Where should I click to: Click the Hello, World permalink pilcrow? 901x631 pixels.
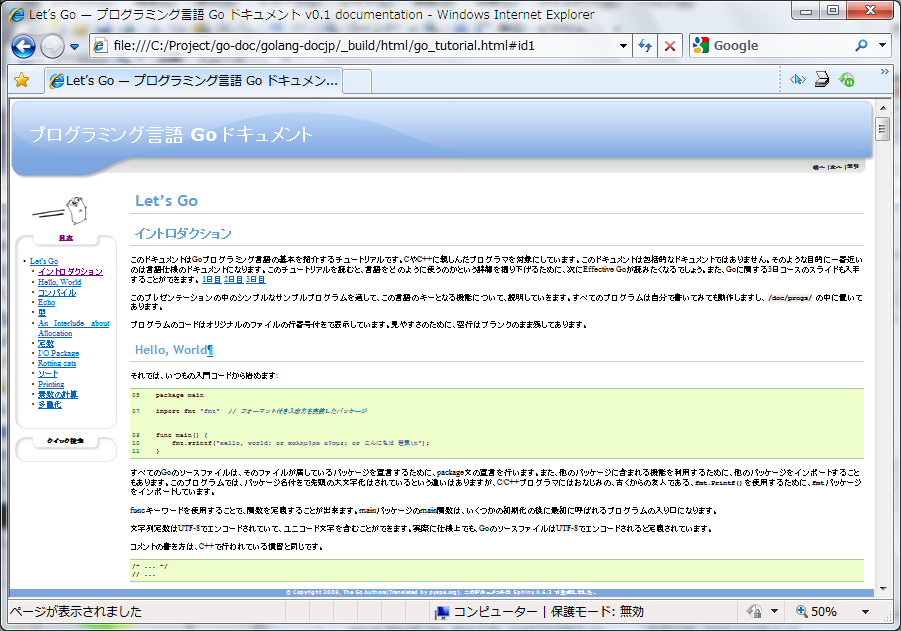tap(209, 350)
